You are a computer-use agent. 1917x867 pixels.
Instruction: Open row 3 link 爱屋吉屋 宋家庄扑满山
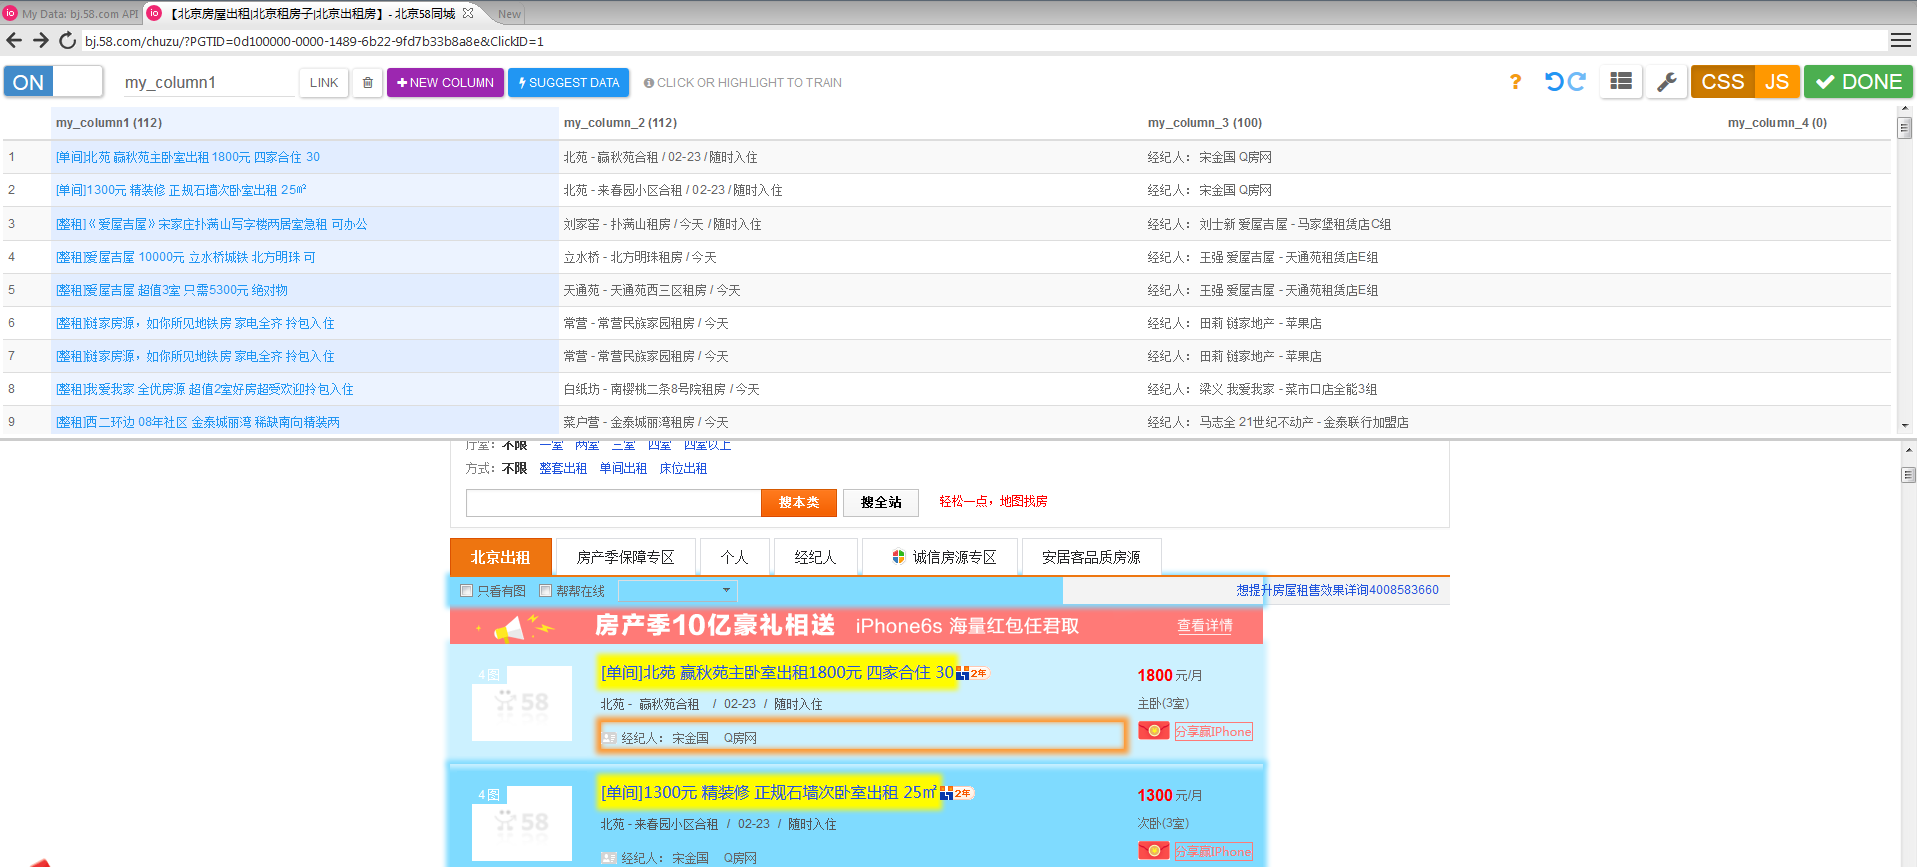[x=211, y=224]
